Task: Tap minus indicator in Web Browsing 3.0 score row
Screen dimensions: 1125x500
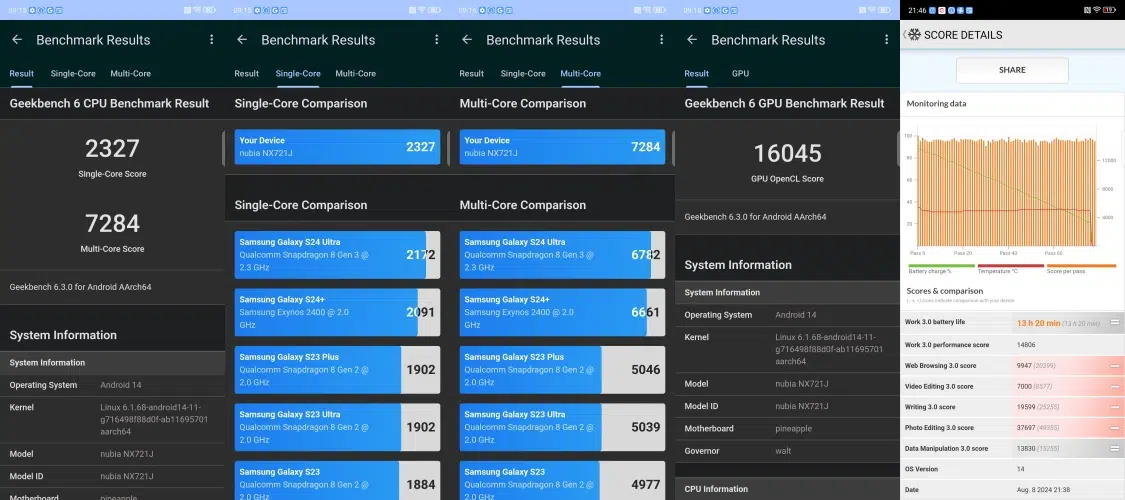Action: pos(1115,366)
